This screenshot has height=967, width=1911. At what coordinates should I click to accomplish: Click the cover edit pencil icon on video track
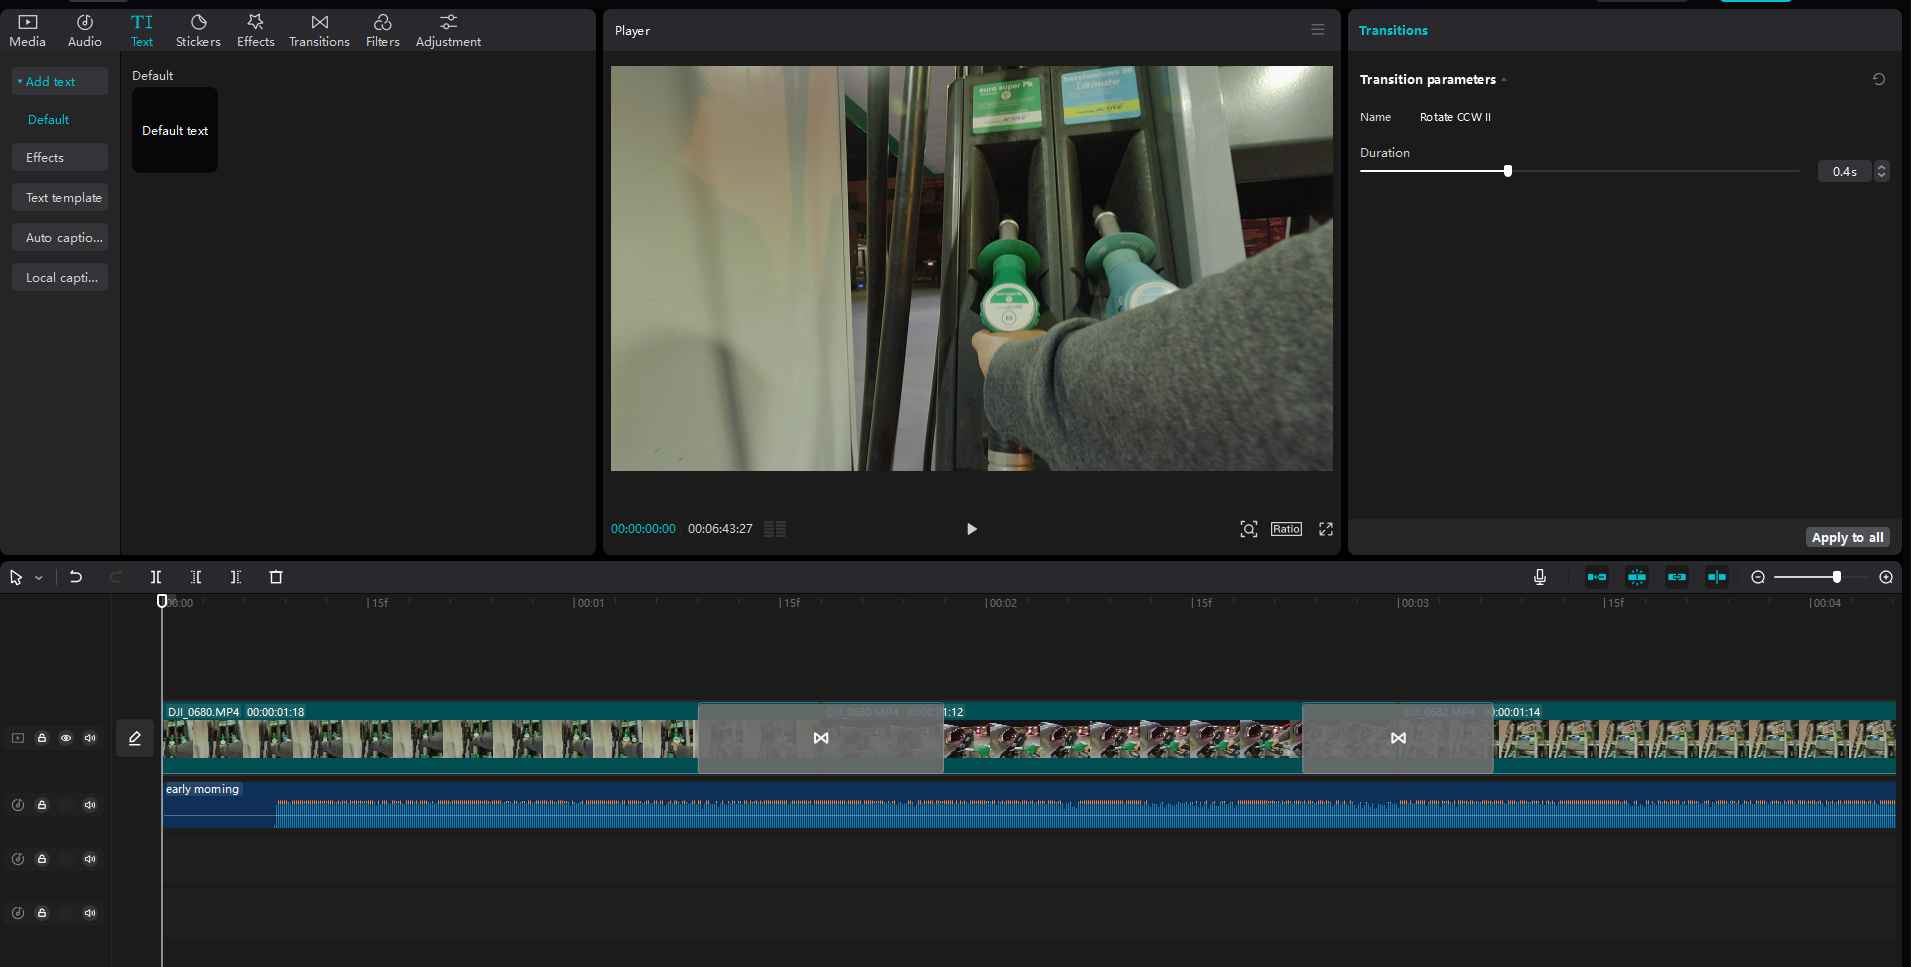135,738
